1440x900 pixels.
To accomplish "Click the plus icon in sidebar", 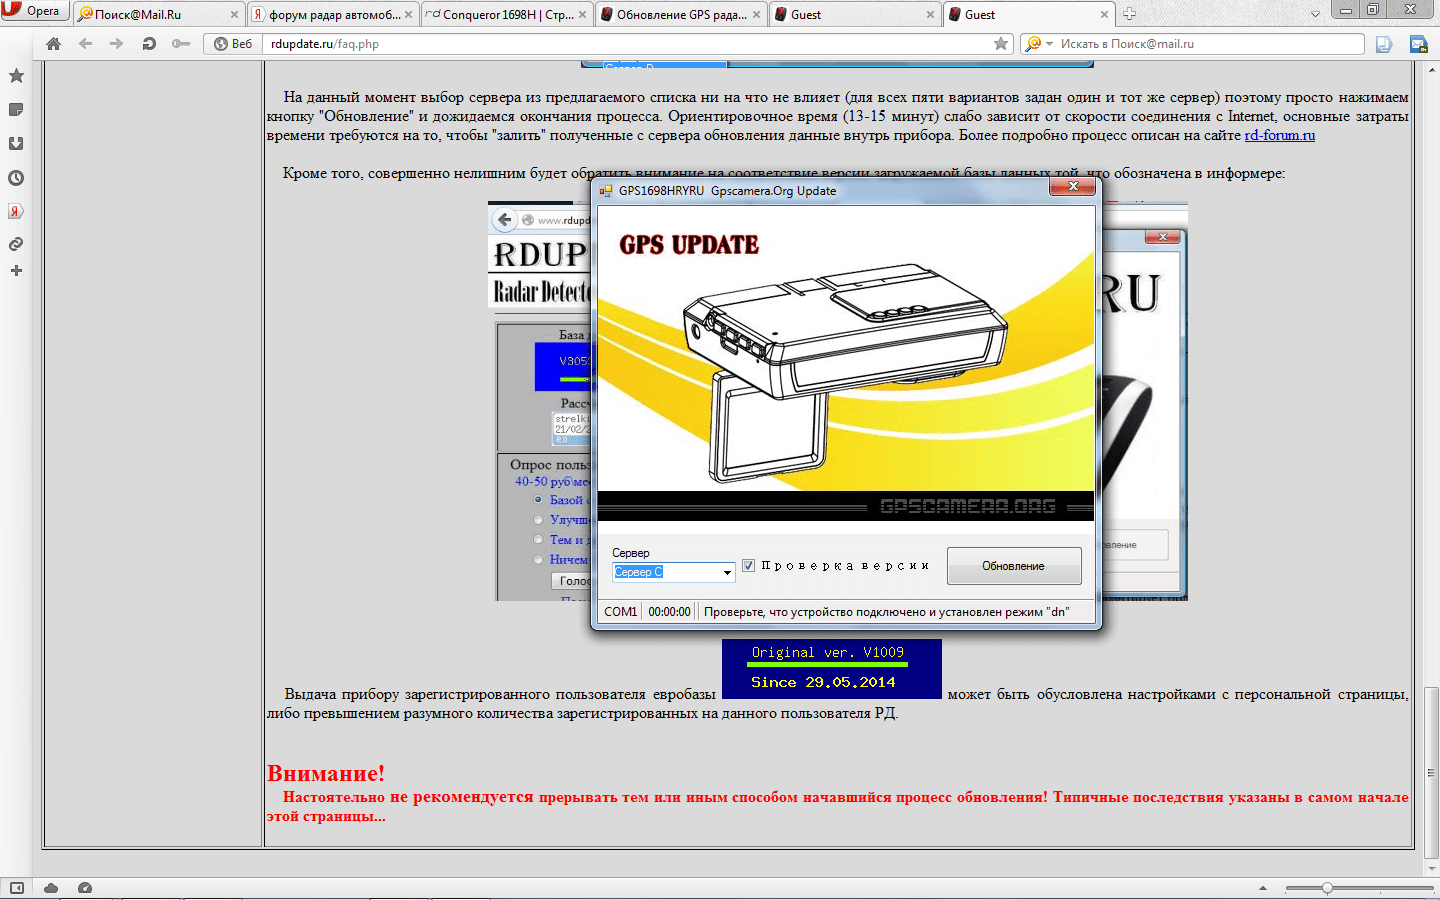I will tap(16, 271).
